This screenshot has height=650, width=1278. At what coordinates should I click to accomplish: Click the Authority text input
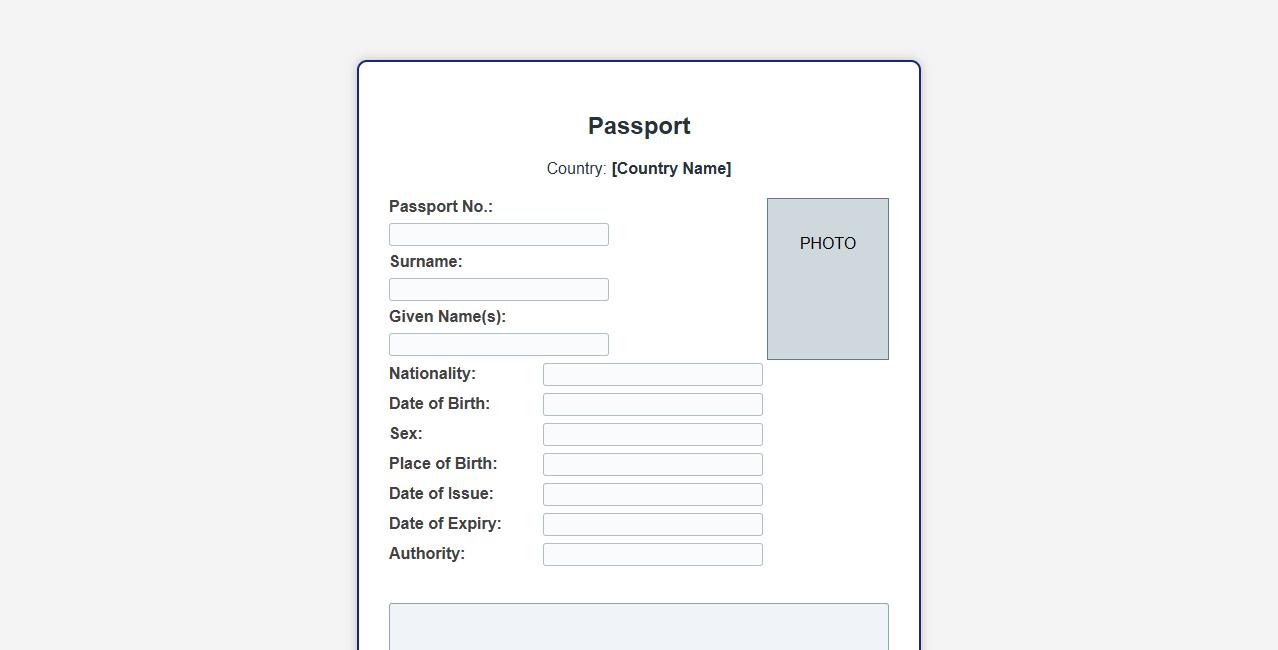click(652, 554)
